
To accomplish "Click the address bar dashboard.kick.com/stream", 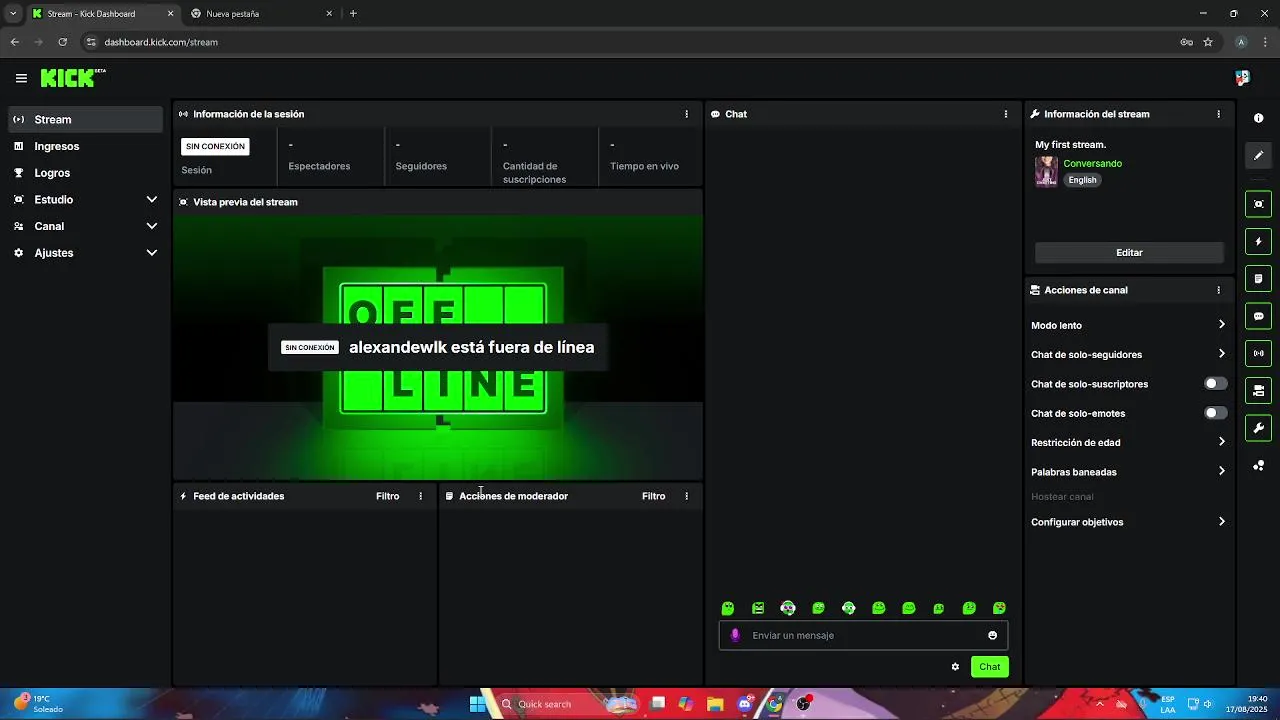I will point(161,42).
